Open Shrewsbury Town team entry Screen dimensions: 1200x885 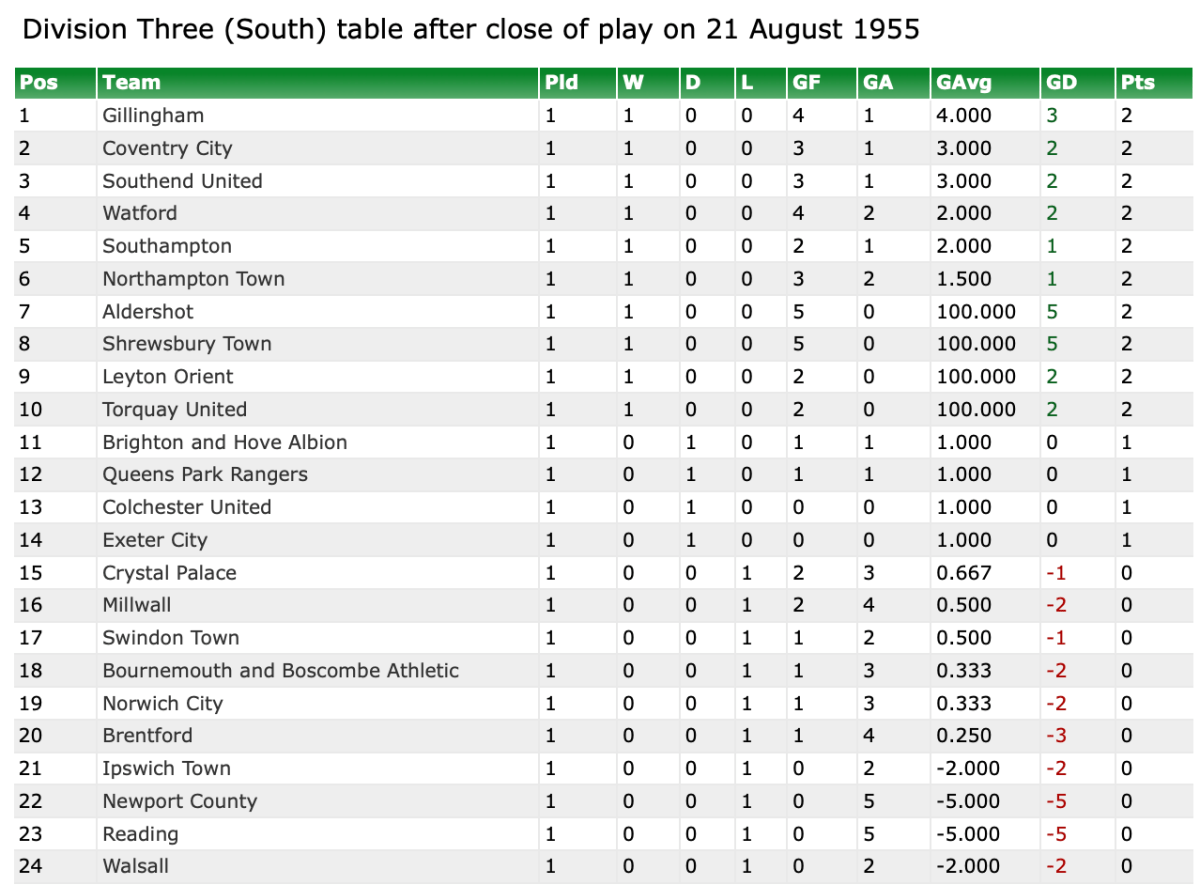point(187,344)
